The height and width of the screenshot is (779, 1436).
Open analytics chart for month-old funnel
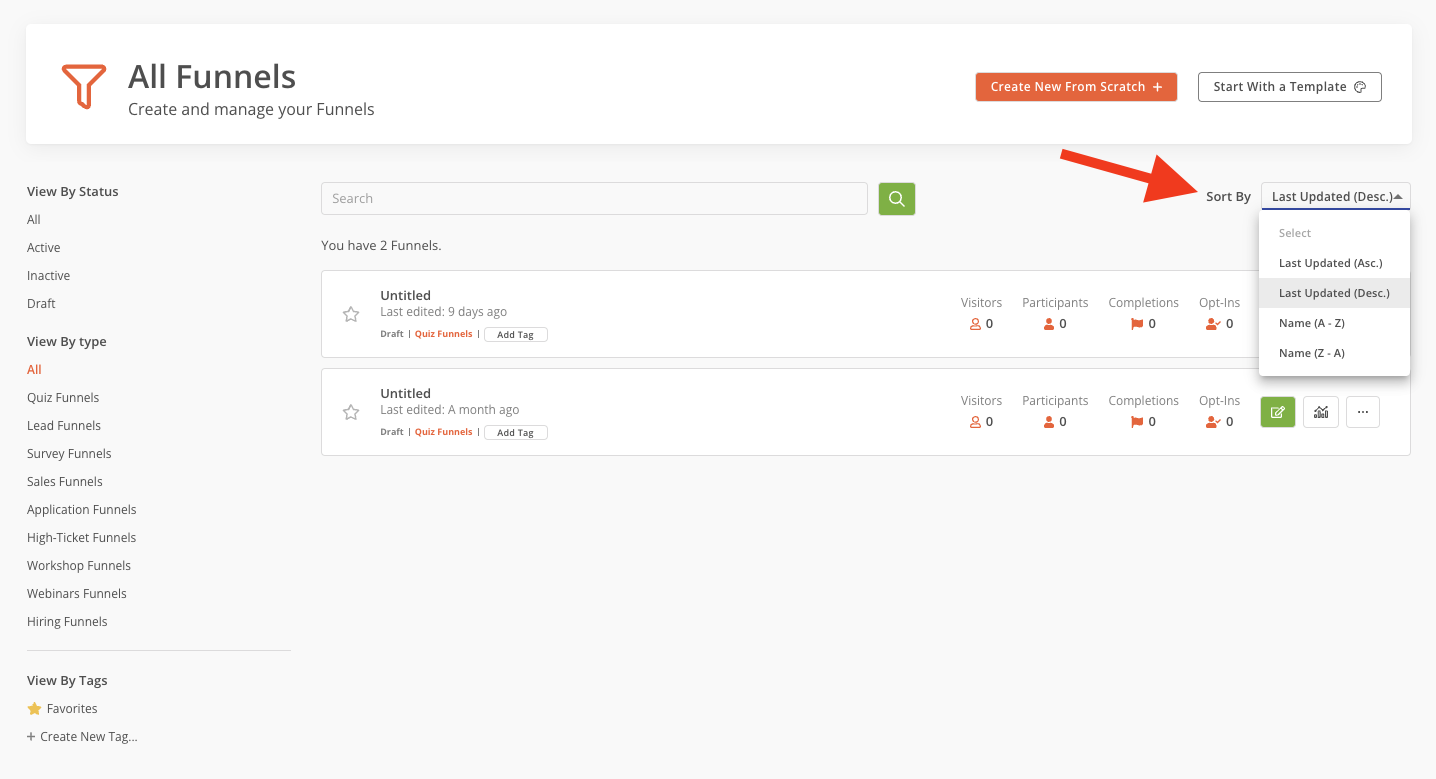[1321, 412]
